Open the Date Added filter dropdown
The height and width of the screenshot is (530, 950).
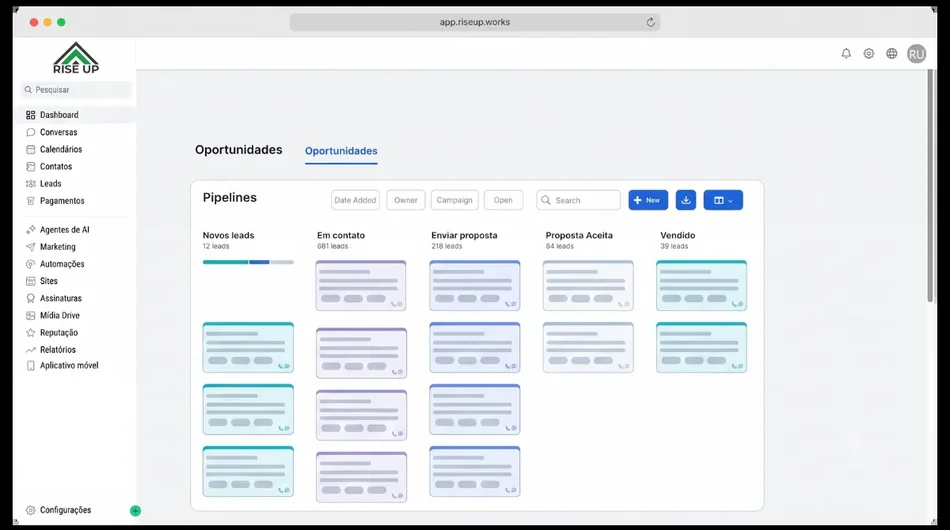tap(356, 200)
